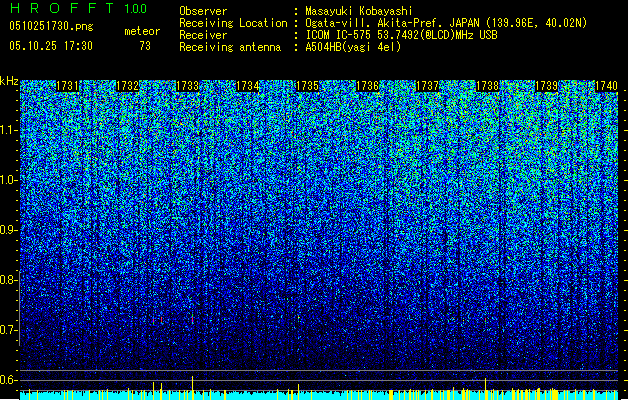
Task: Click the kHz axis unit label
Action: pyautogui.click(x=9, y=81)
